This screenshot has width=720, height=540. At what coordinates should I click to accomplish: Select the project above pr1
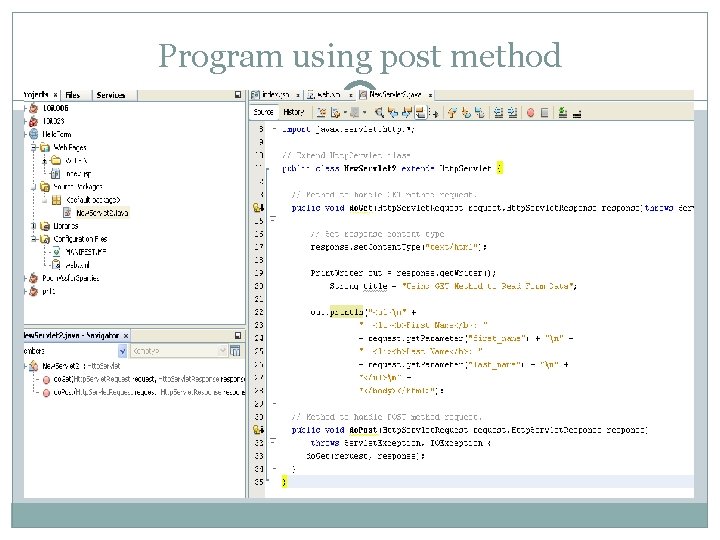(64, 278)
